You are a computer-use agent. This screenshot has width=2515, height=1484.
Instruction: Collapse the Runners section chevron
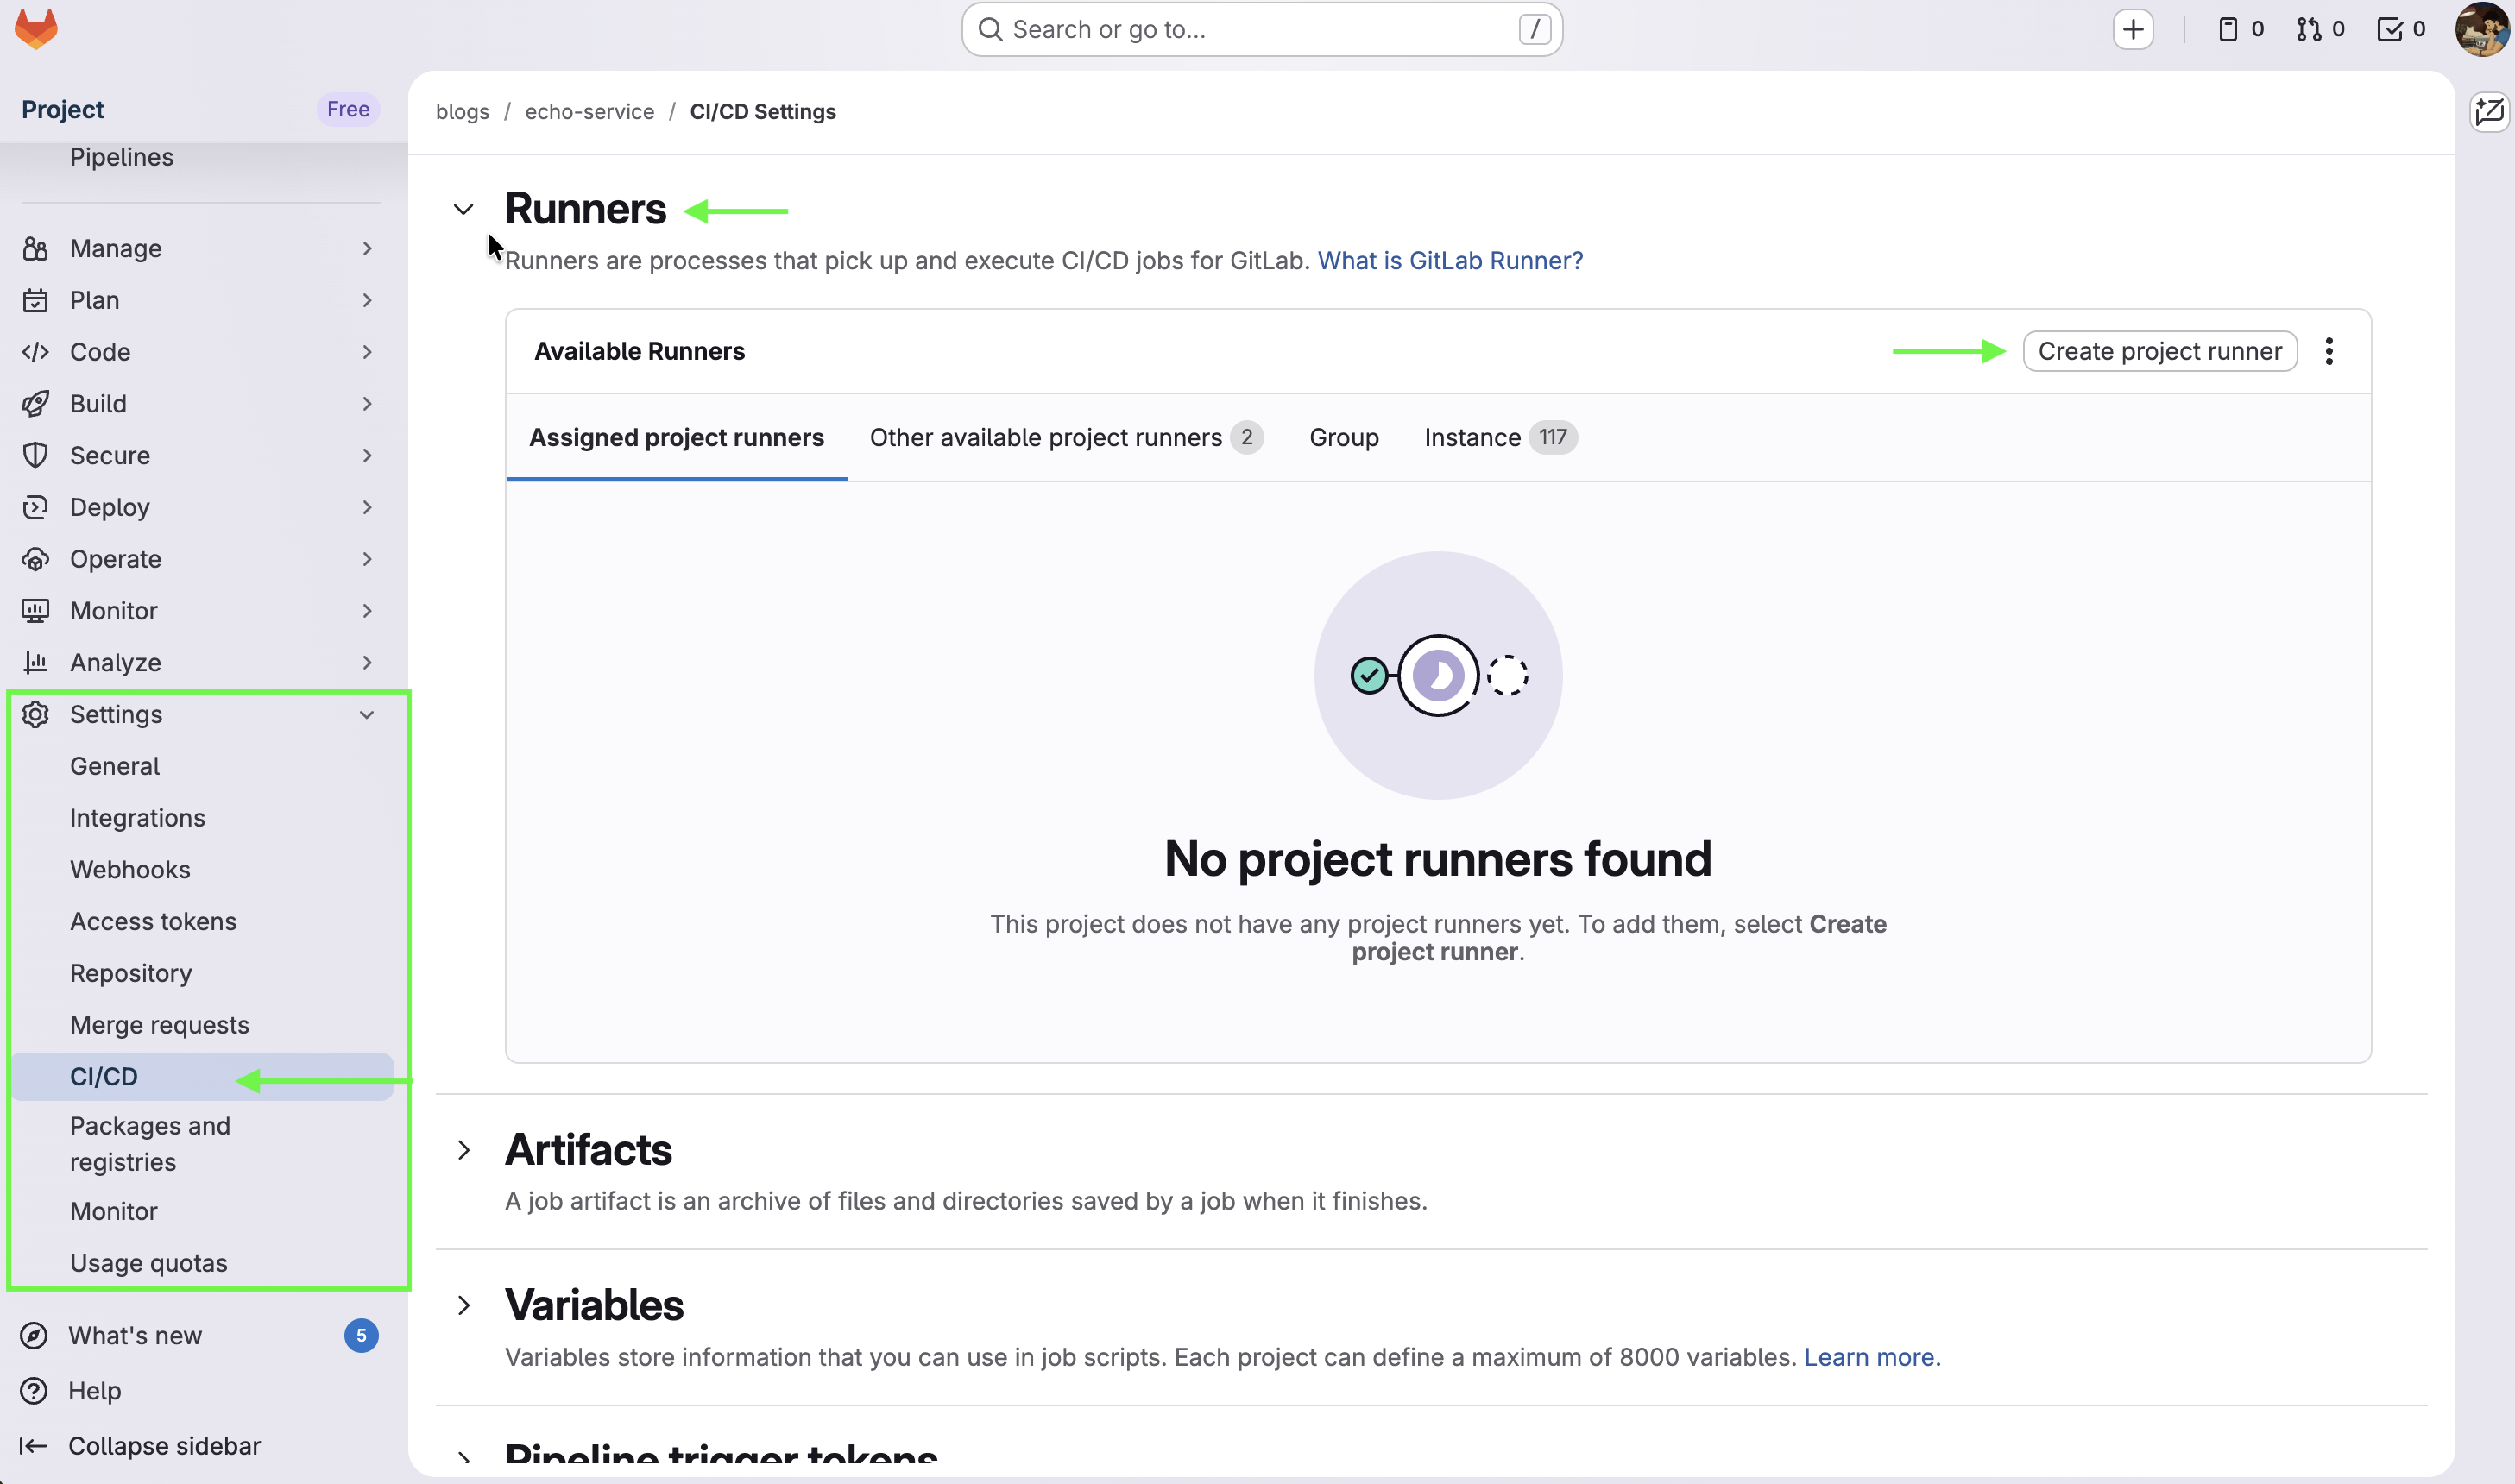pos(463,208)
